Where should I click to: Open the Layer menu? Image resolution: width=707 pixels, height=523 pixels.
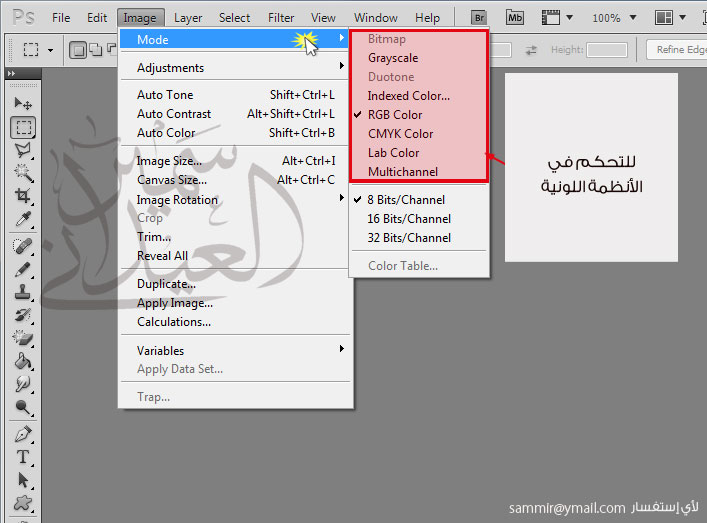pyautogui.click(x=188, y=18)
